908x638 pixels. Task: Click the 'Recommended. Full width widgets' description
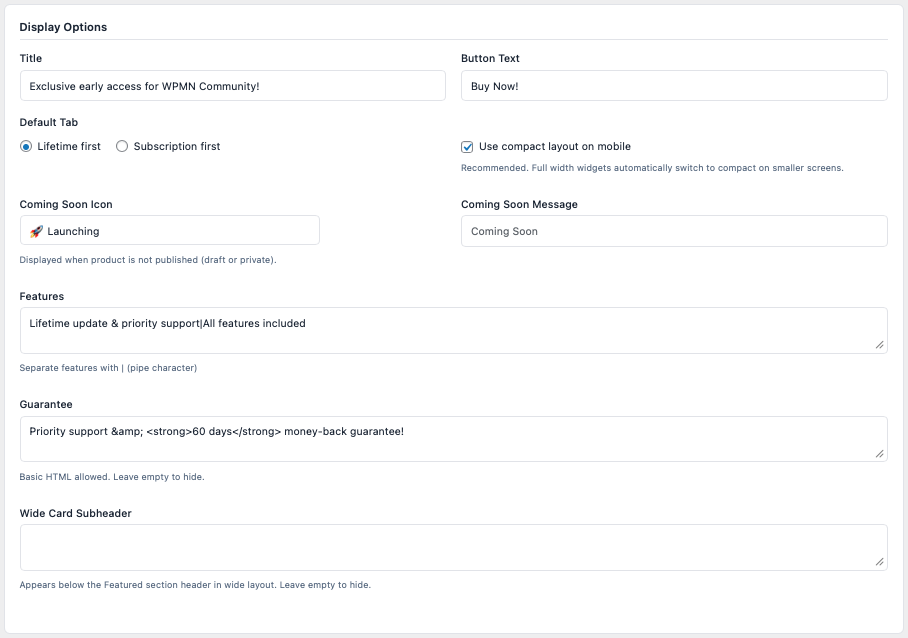tap(652, 168)
